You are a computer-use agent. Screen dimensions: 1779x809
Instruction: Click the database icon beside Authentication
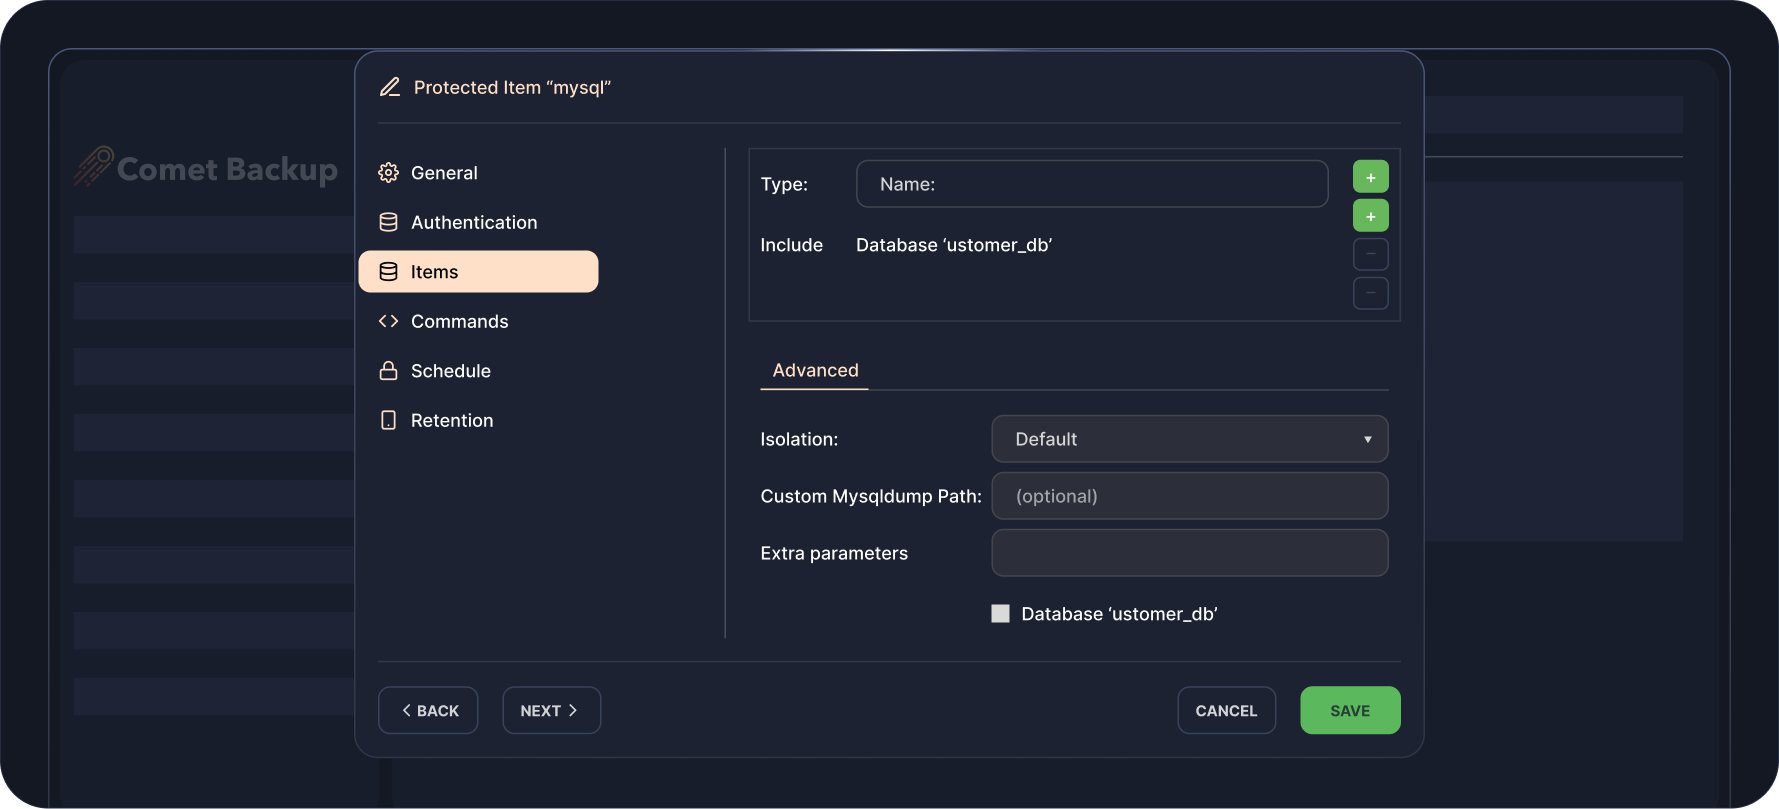click(388, 222)
